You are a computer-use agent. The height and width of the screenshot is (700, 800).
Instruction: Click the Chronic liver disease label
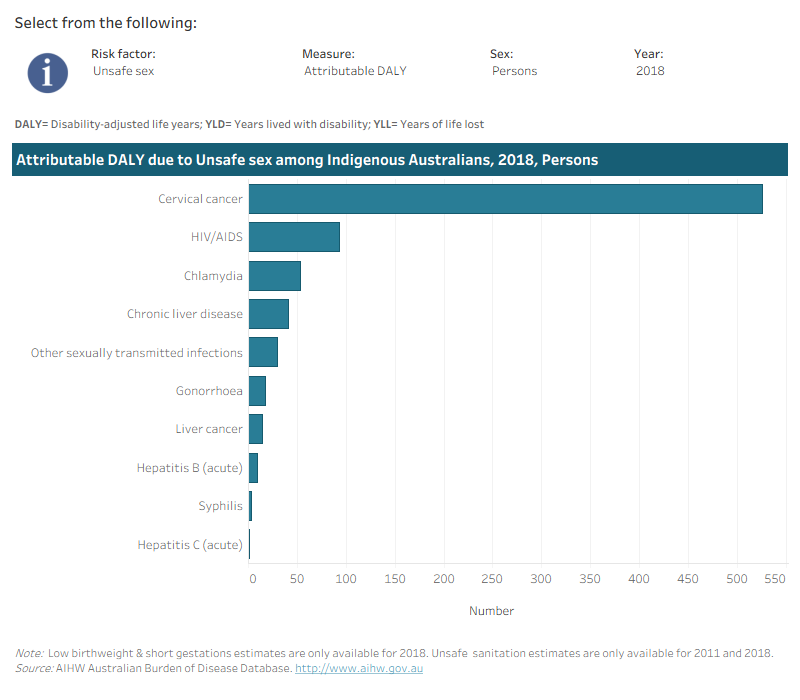(x=185, y=314)
